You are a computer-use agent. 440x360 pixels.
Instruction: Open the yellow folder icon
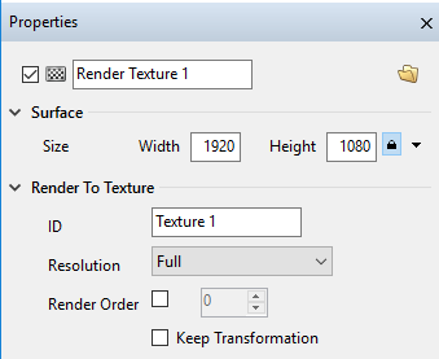408,74
